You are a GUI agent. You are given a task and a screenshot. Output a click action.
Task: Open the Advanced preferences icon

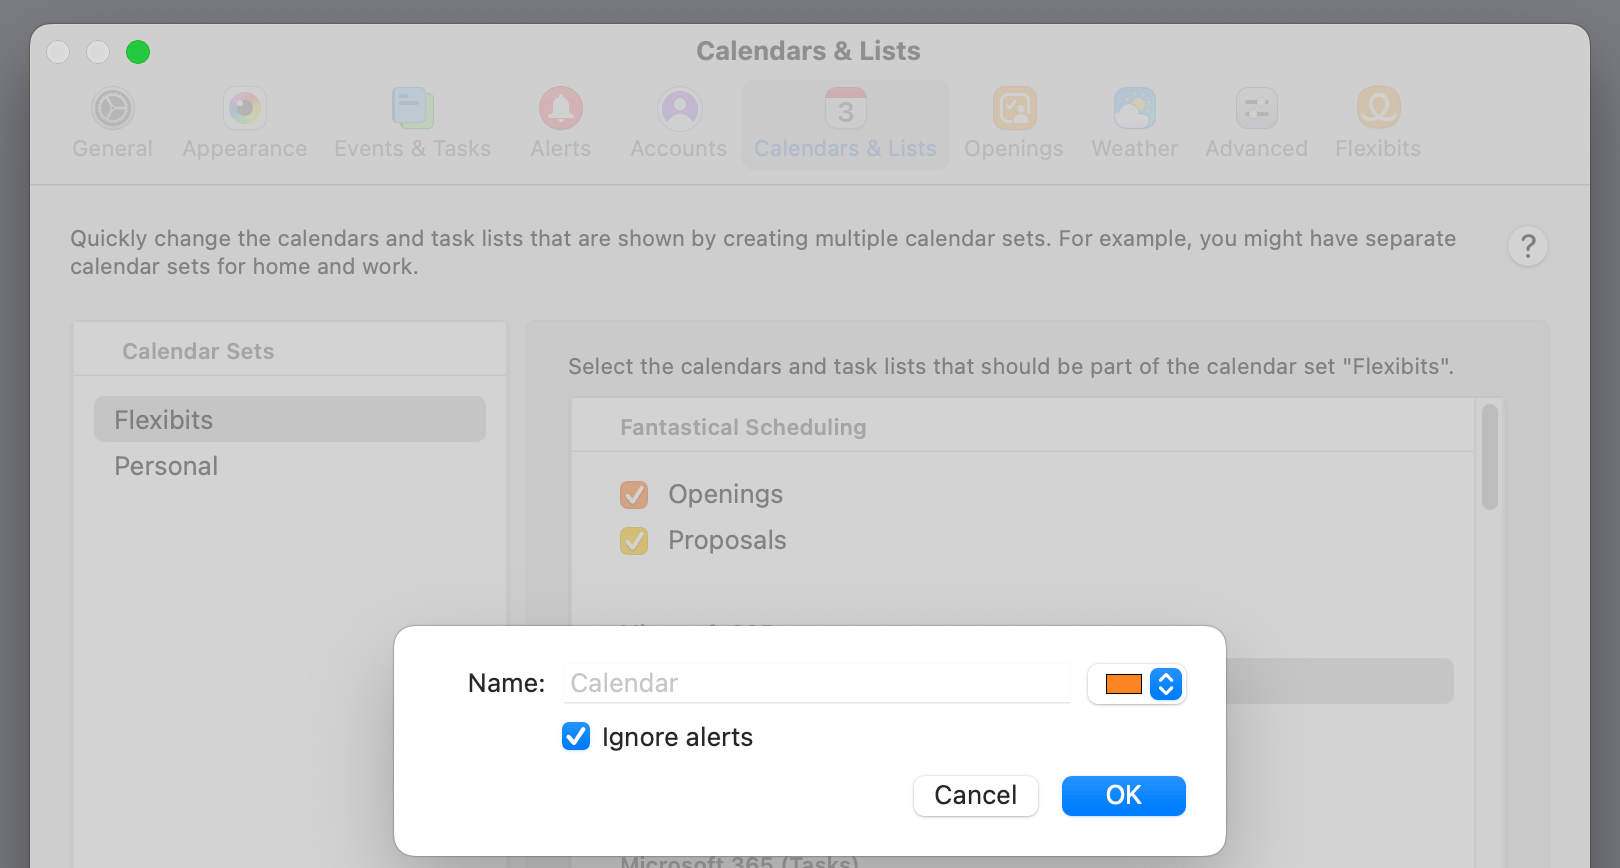point(1257,109)
